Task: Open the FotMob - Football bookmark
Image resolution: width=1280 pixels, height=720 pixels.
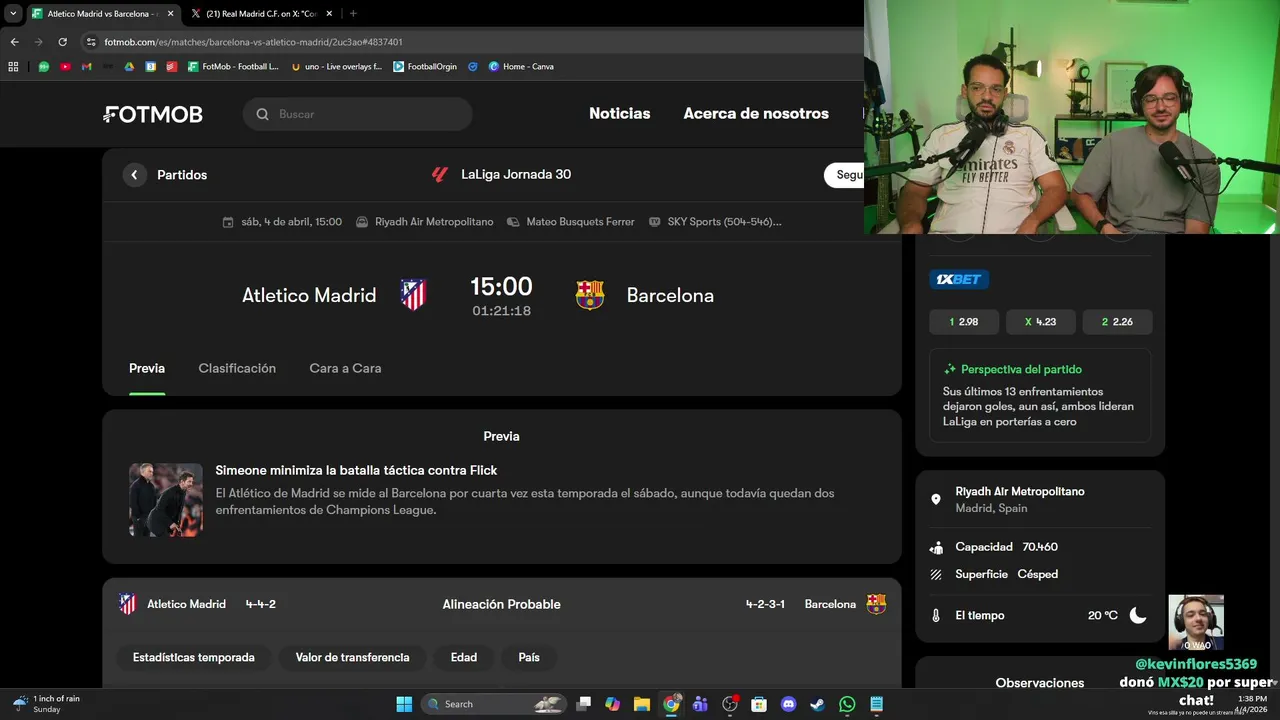Action: click(x=233, y=67)
